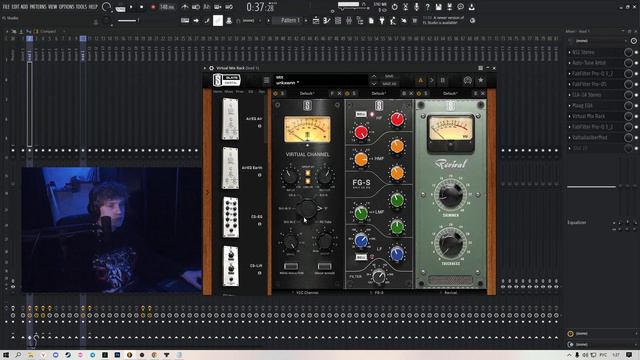
Task: Select the CS-EQ module thumbnail
Action: coord(230,217)
